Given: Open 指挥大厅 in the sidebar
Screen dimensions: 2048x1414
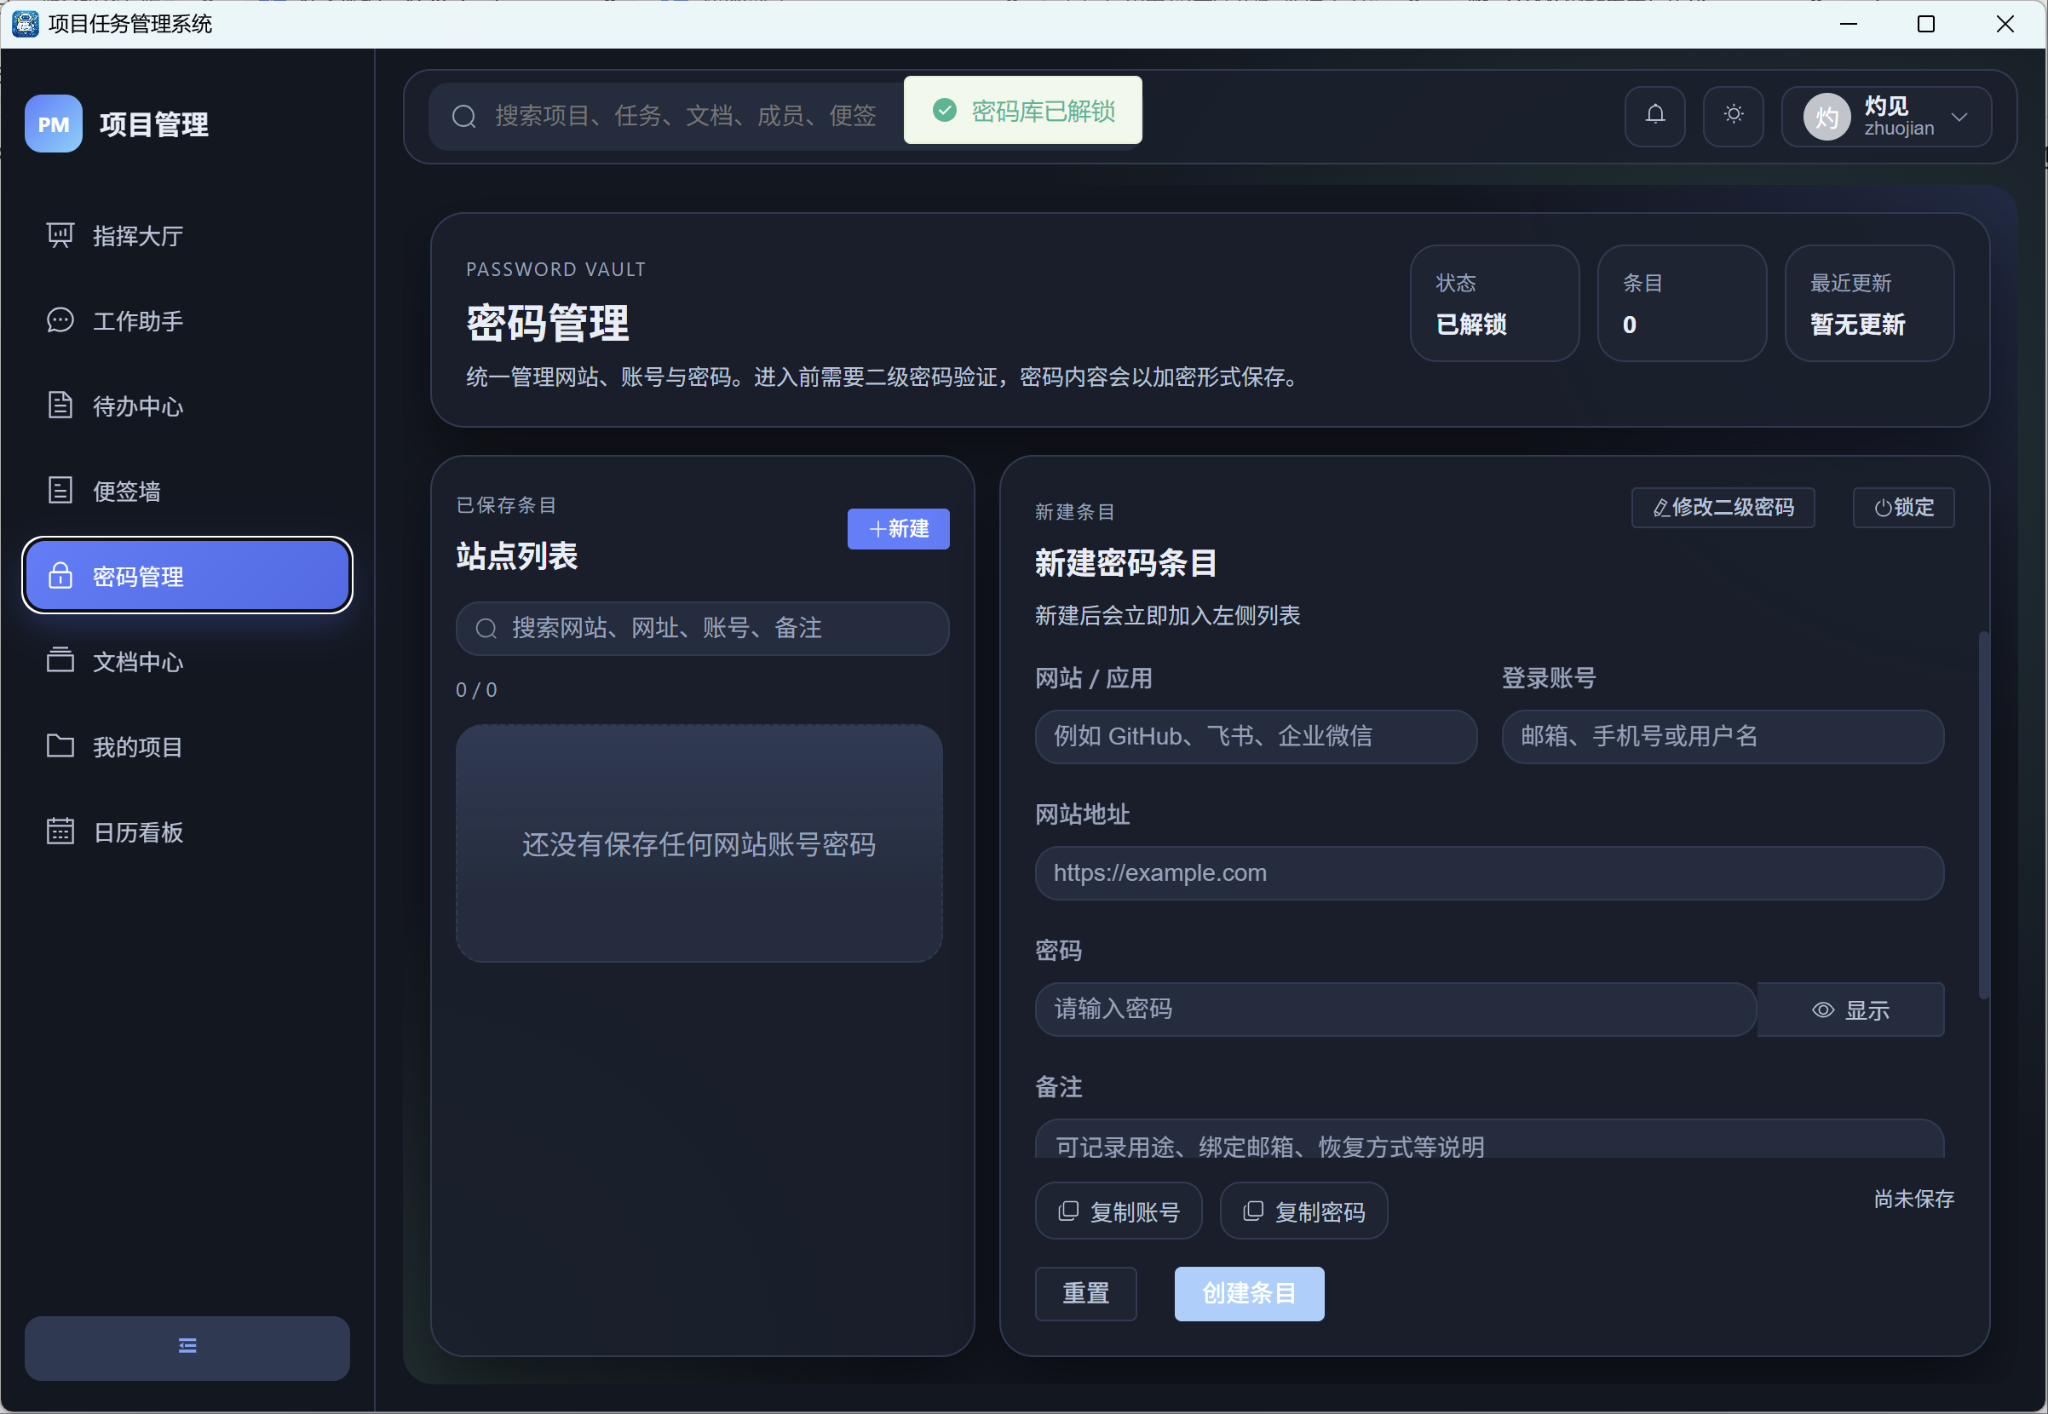Looking at the screenshot, I should click(136, 235).
